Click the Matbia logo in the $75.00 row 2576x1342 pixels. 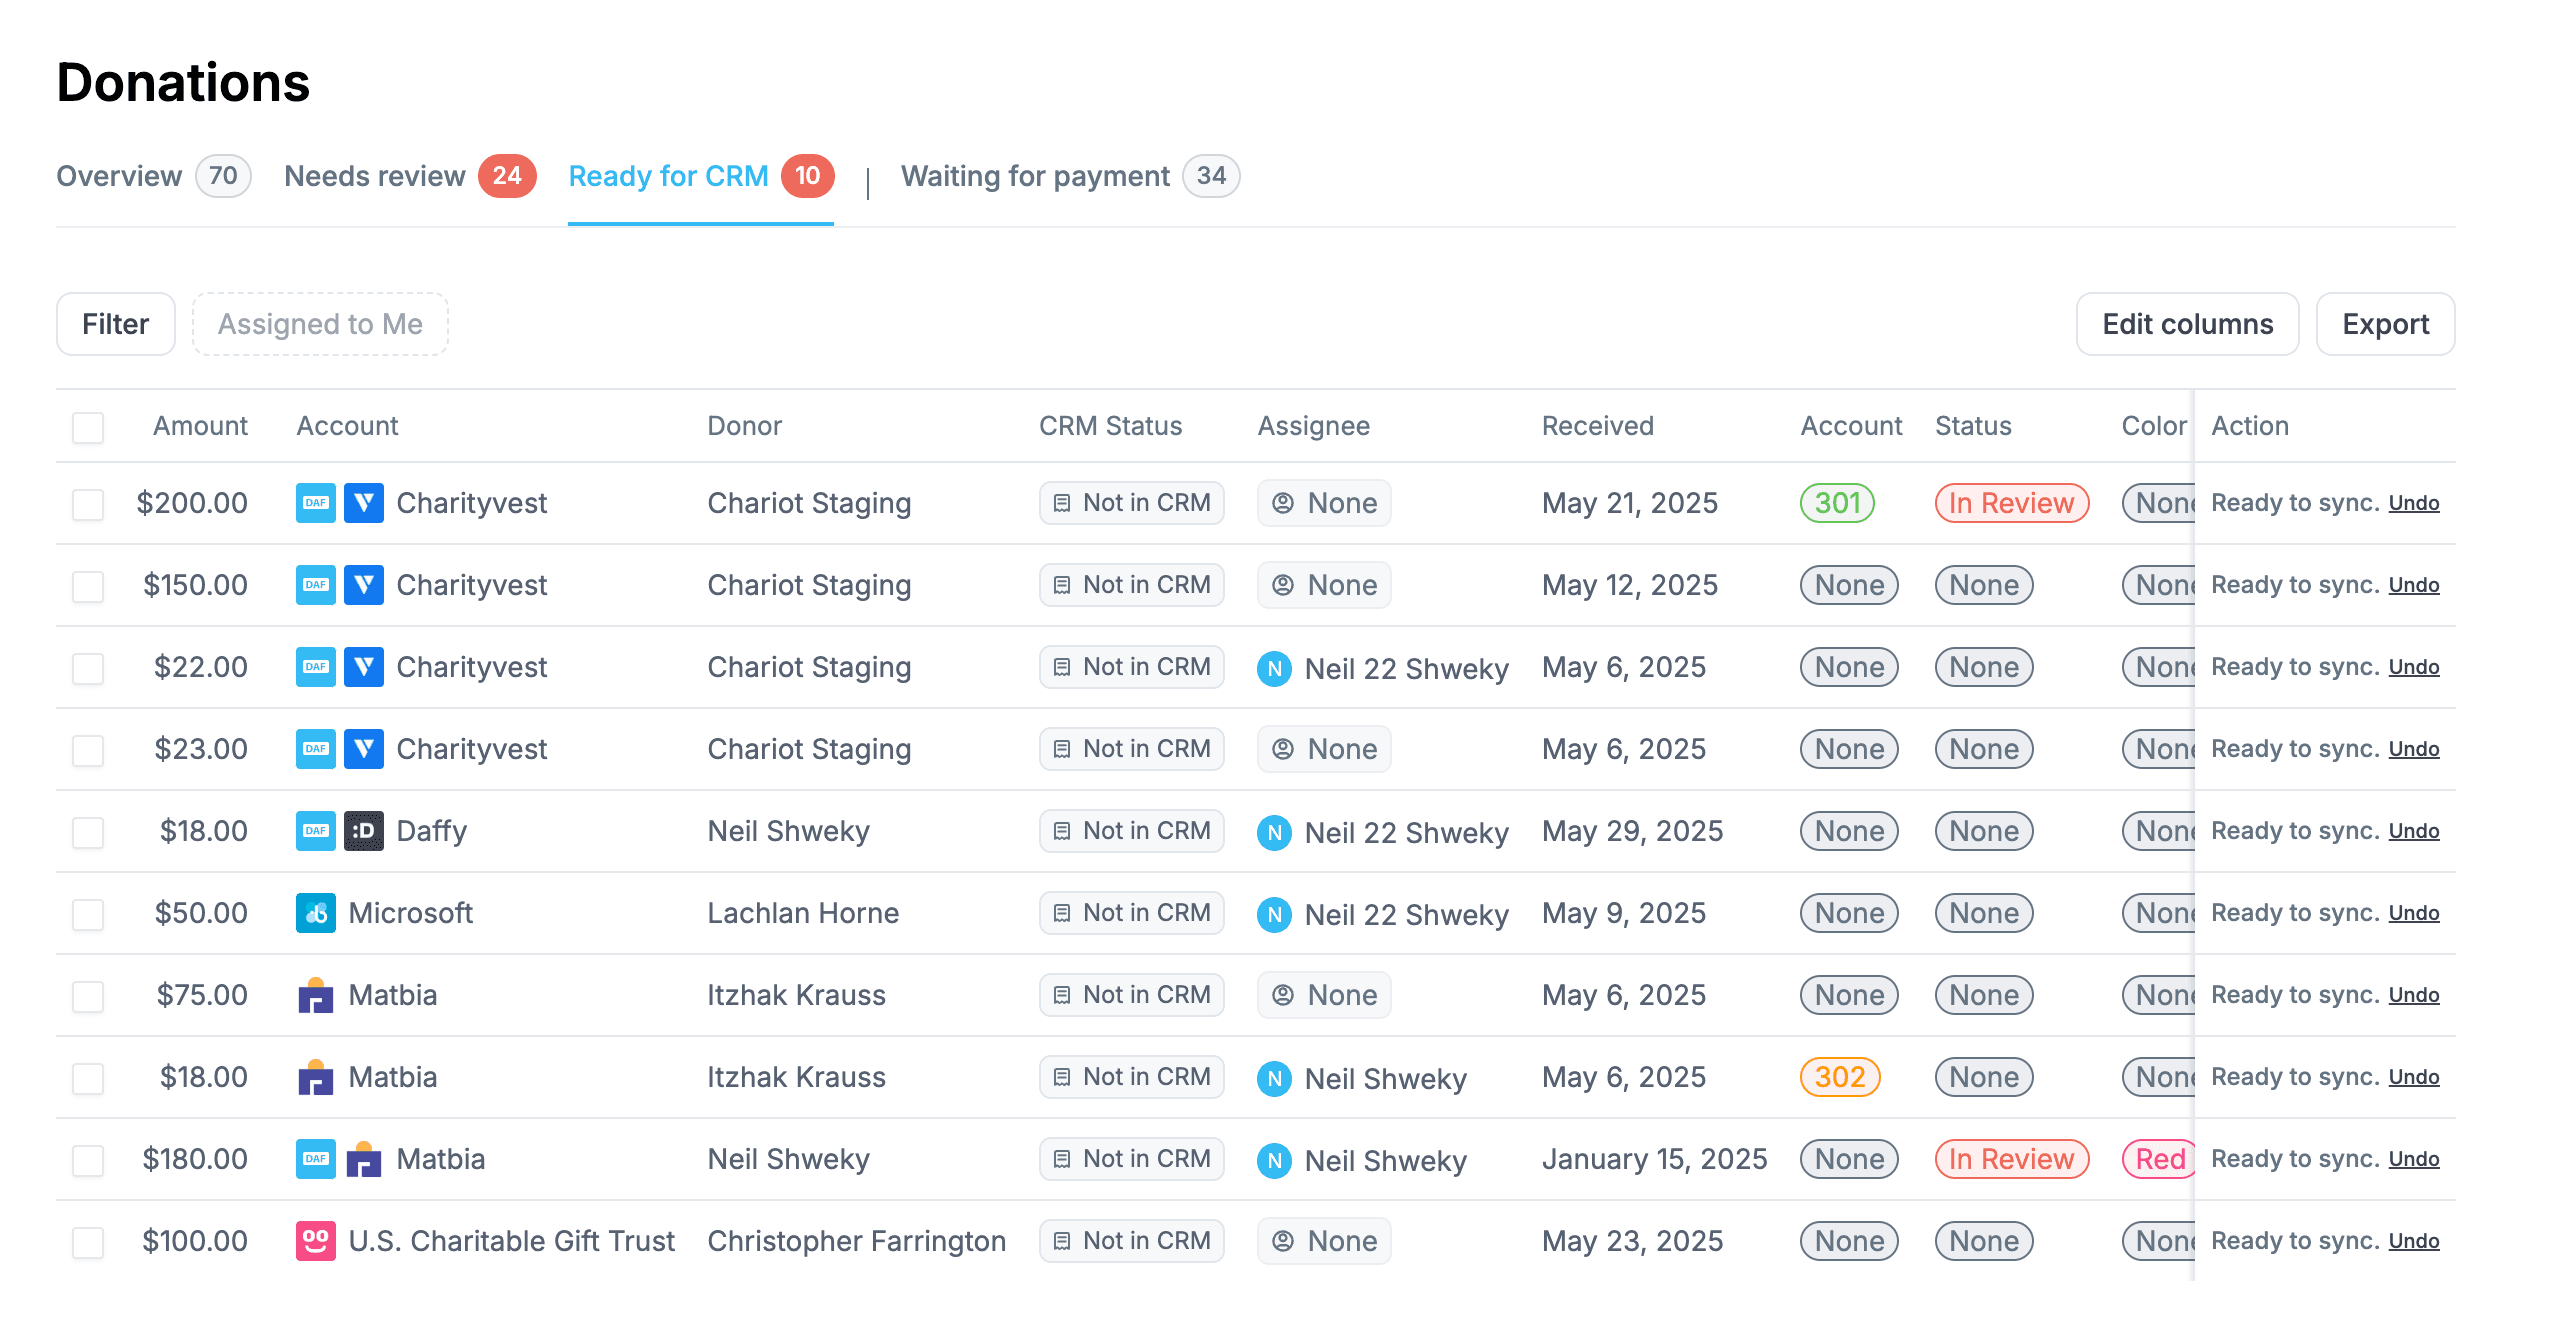tap(315, 995)
